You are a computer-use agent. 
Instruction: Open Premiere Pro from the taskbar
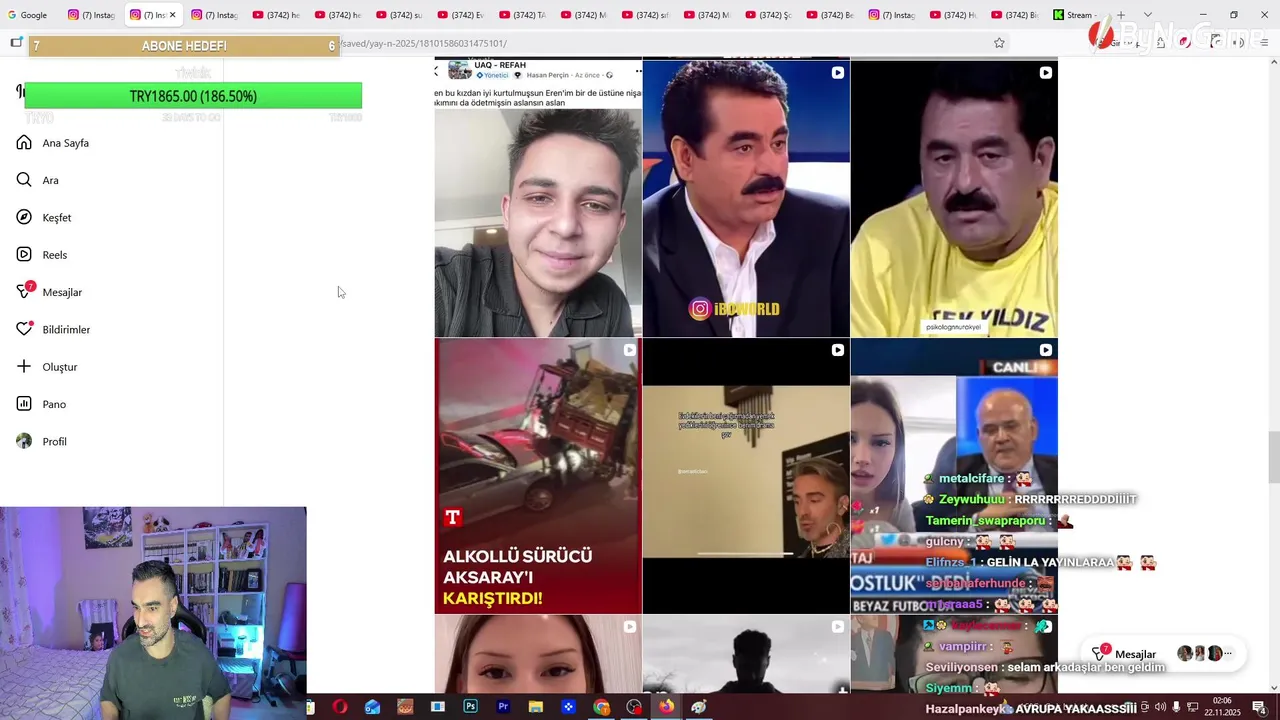tap(503, 707)
